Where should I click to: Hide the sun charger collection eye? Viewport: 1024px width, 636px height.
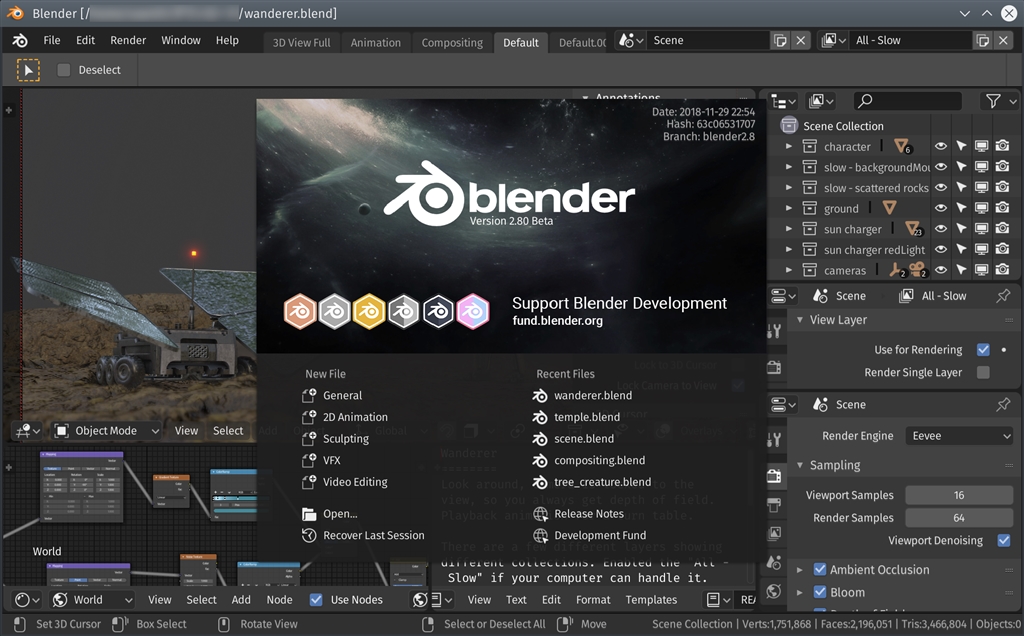tap(940, 229)
